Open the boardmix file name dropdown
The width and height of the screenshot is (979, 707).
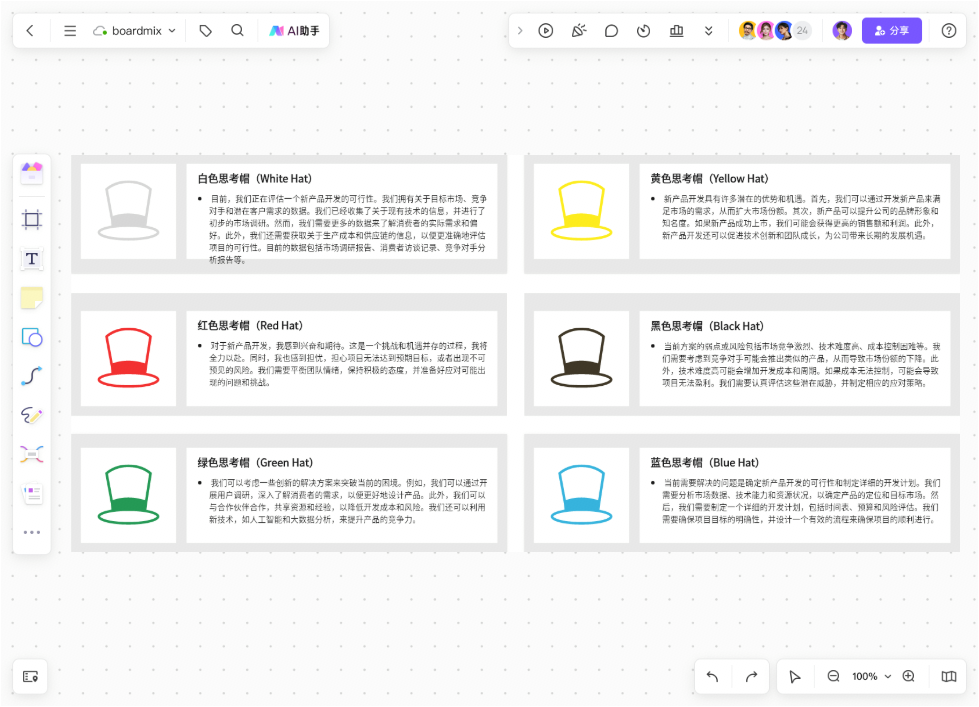(135, 31)
